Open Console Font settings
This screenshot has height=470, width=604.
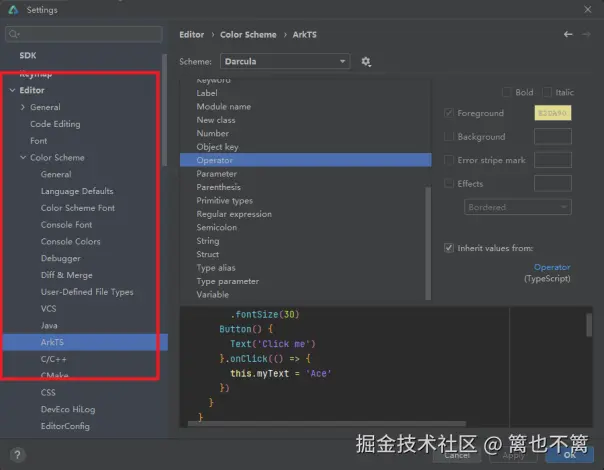pyautogui.click(x=66, y=225)
